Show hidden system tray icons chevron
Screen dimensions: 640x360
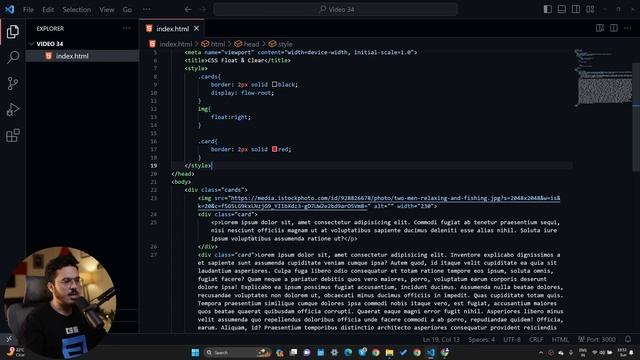click(x=541, y=352)
